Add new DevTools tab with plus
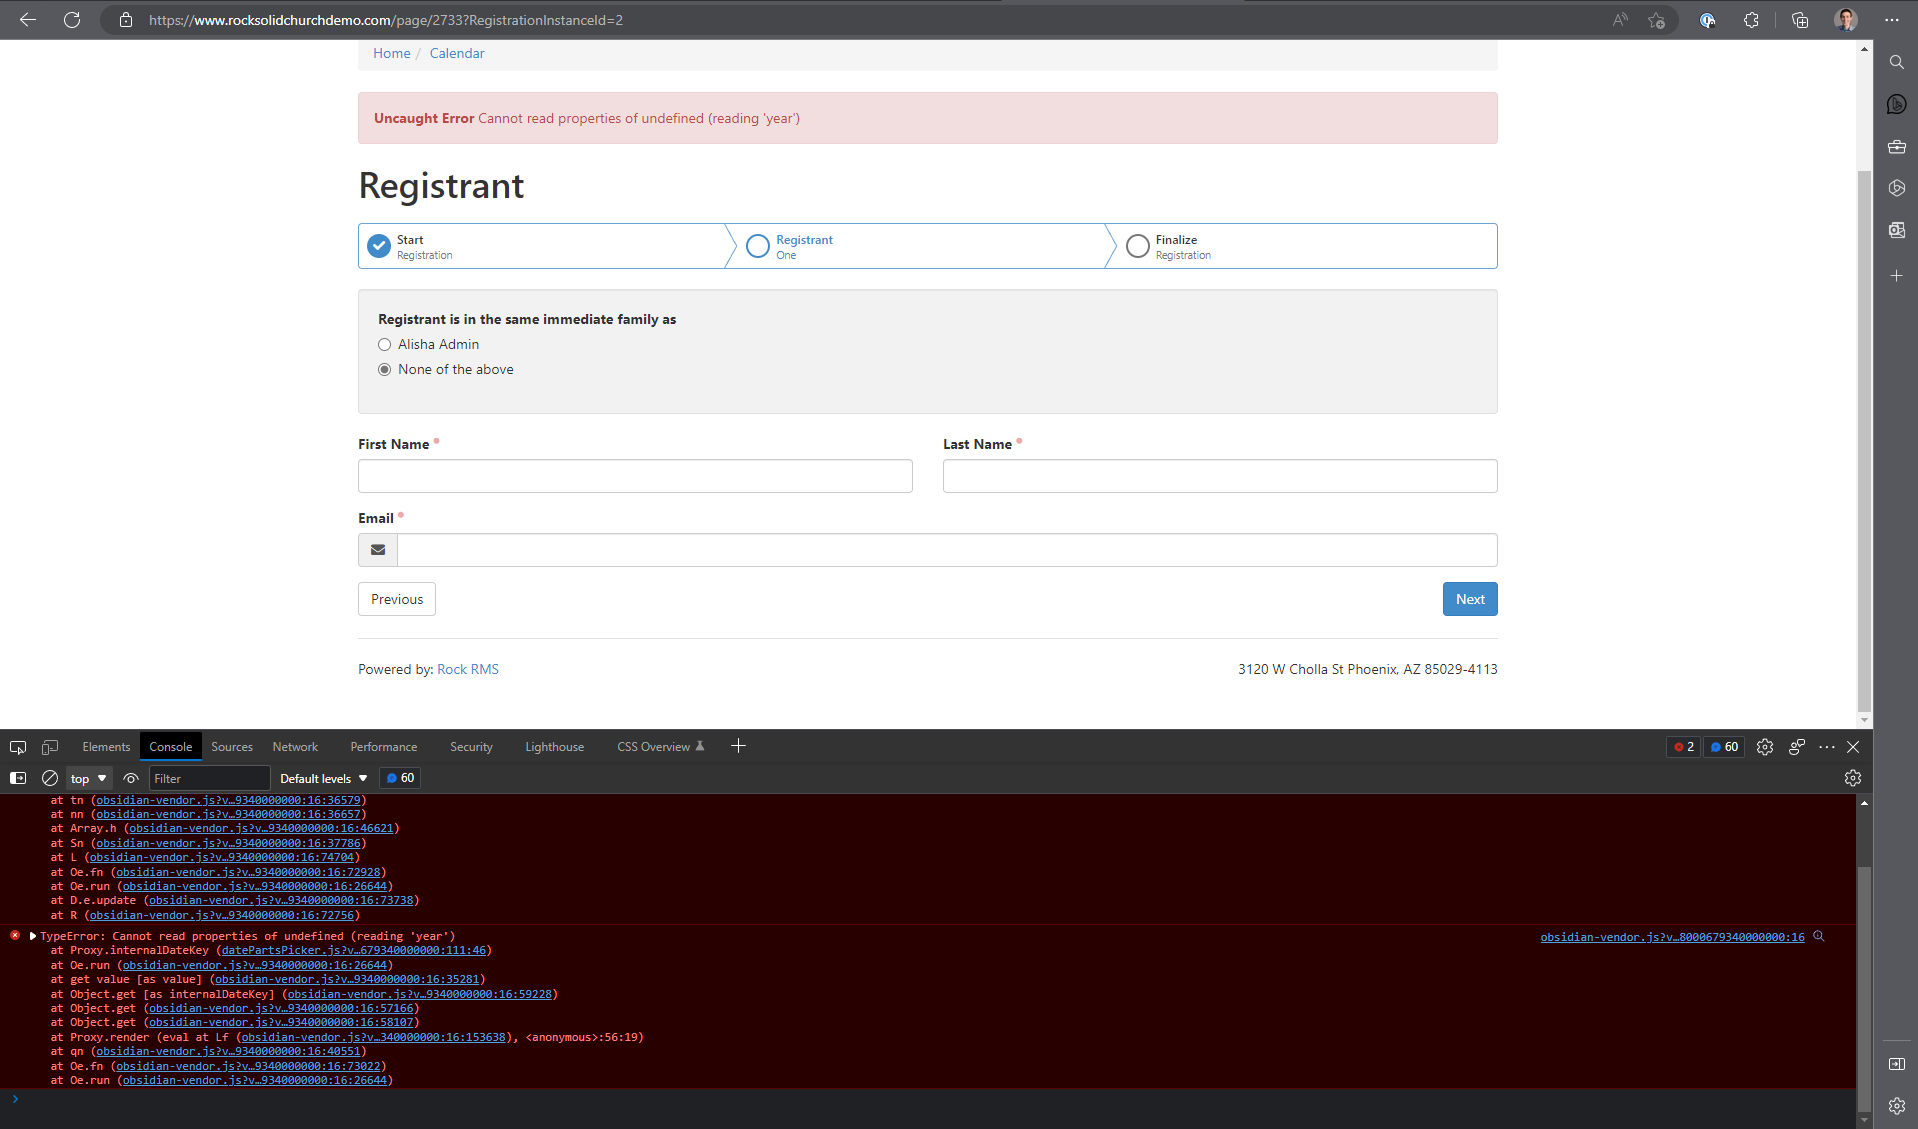This screenshot has height=1129, width=1918. [738, 746]
